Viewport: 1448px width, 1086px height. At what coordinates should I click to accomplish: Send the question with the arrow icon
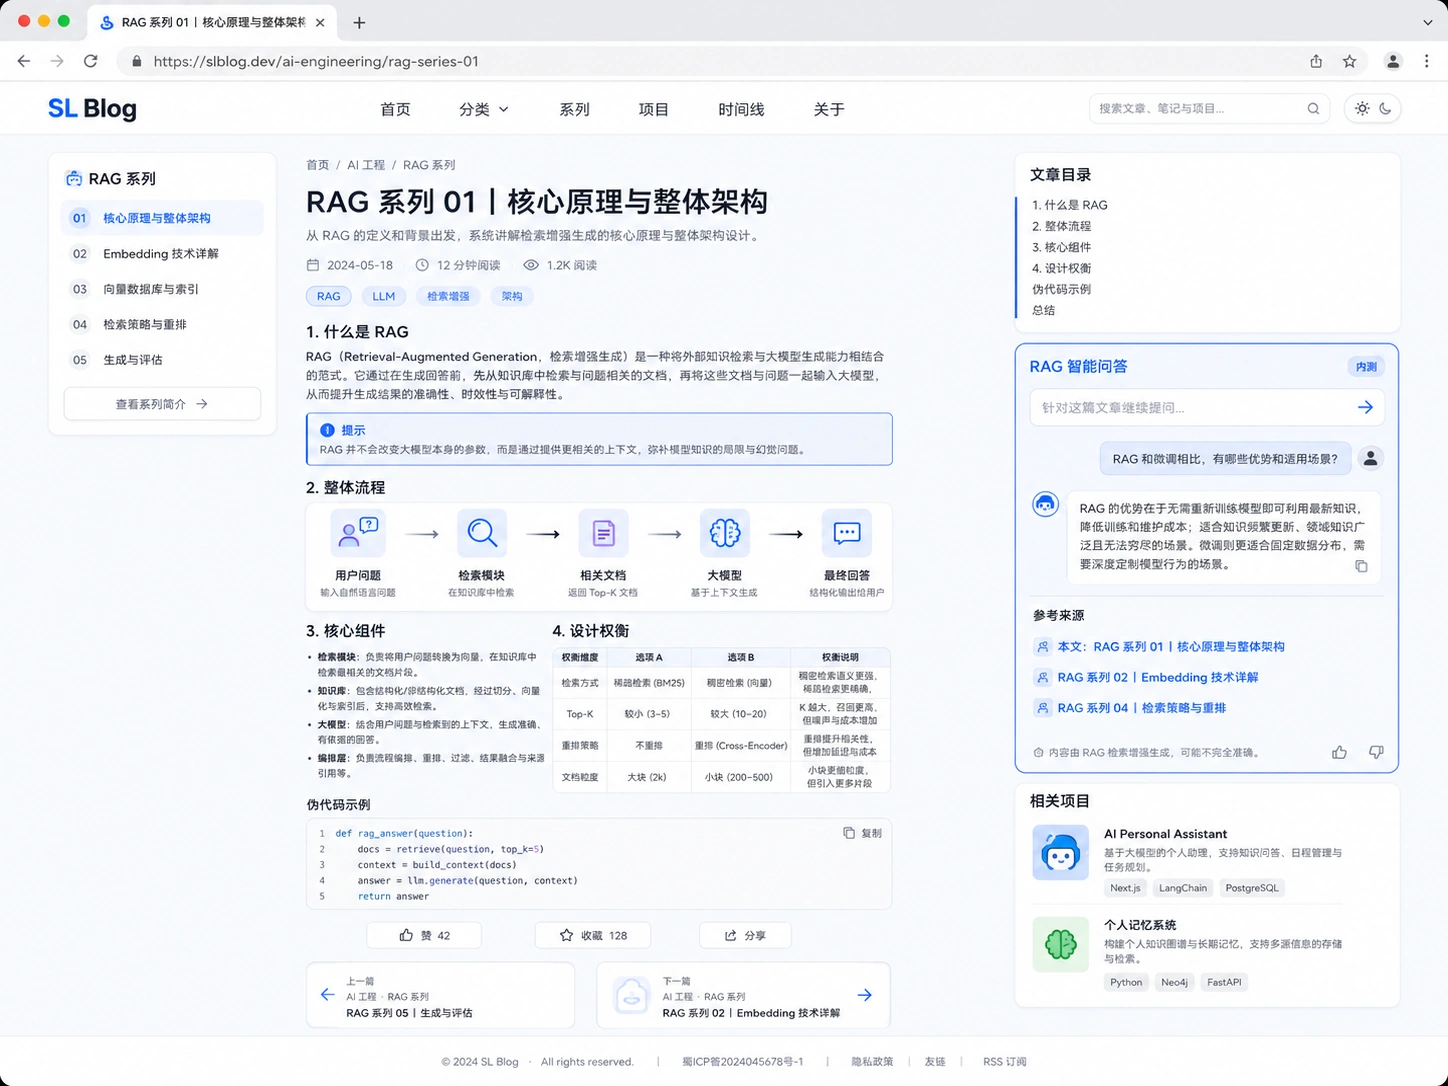click(1365, 407)
